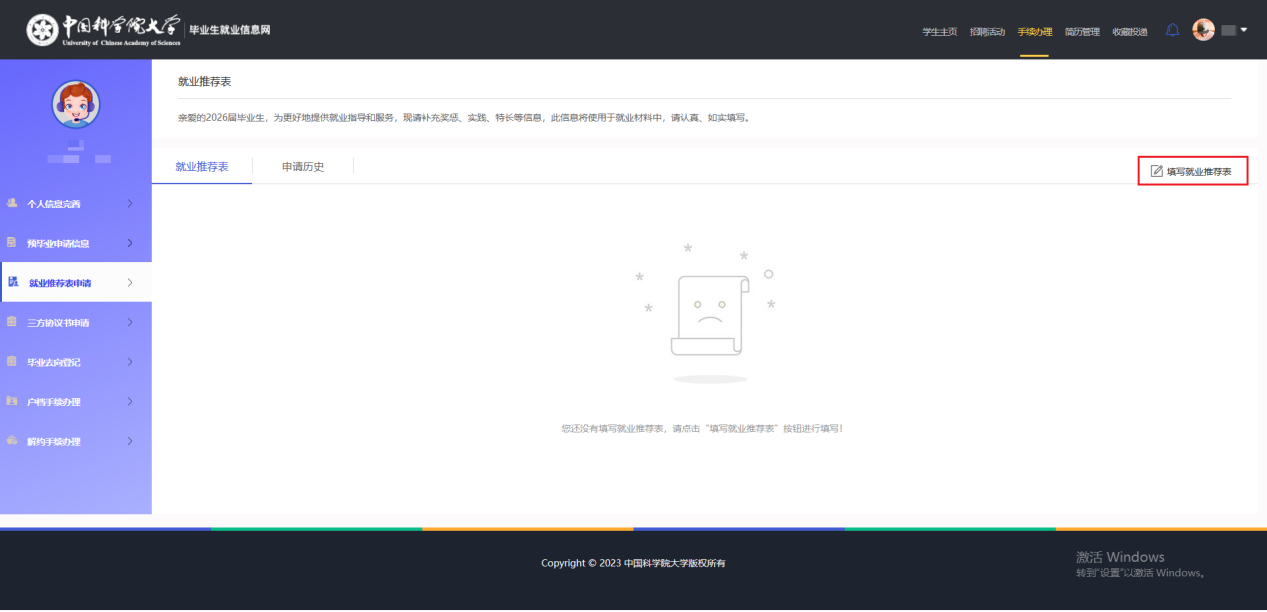The image size is (1267, 612).
Task: Select the 就业推荐表 tab
Action: tap(202, 167)
